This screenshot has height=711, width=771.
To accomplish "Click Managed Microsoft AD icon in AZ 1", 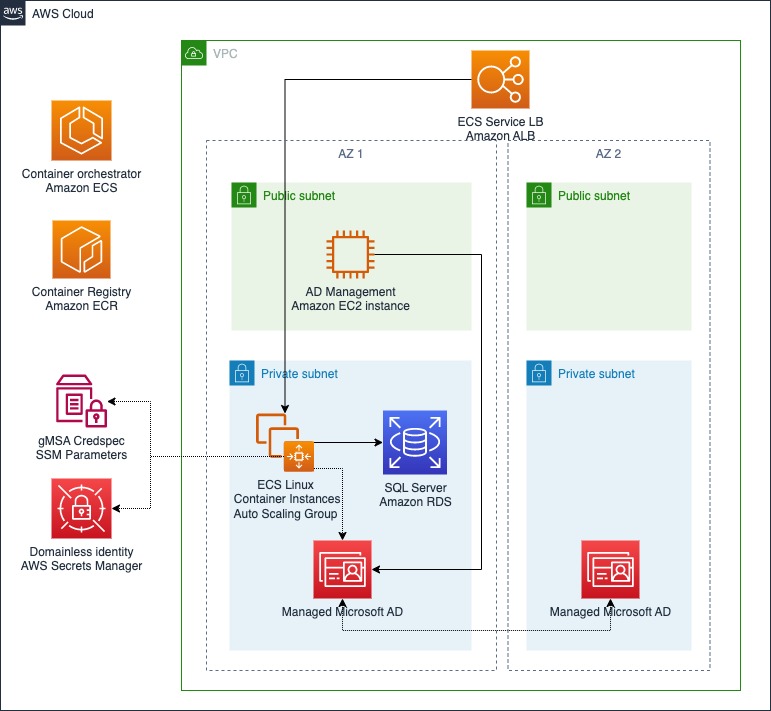I will [342, 569].
